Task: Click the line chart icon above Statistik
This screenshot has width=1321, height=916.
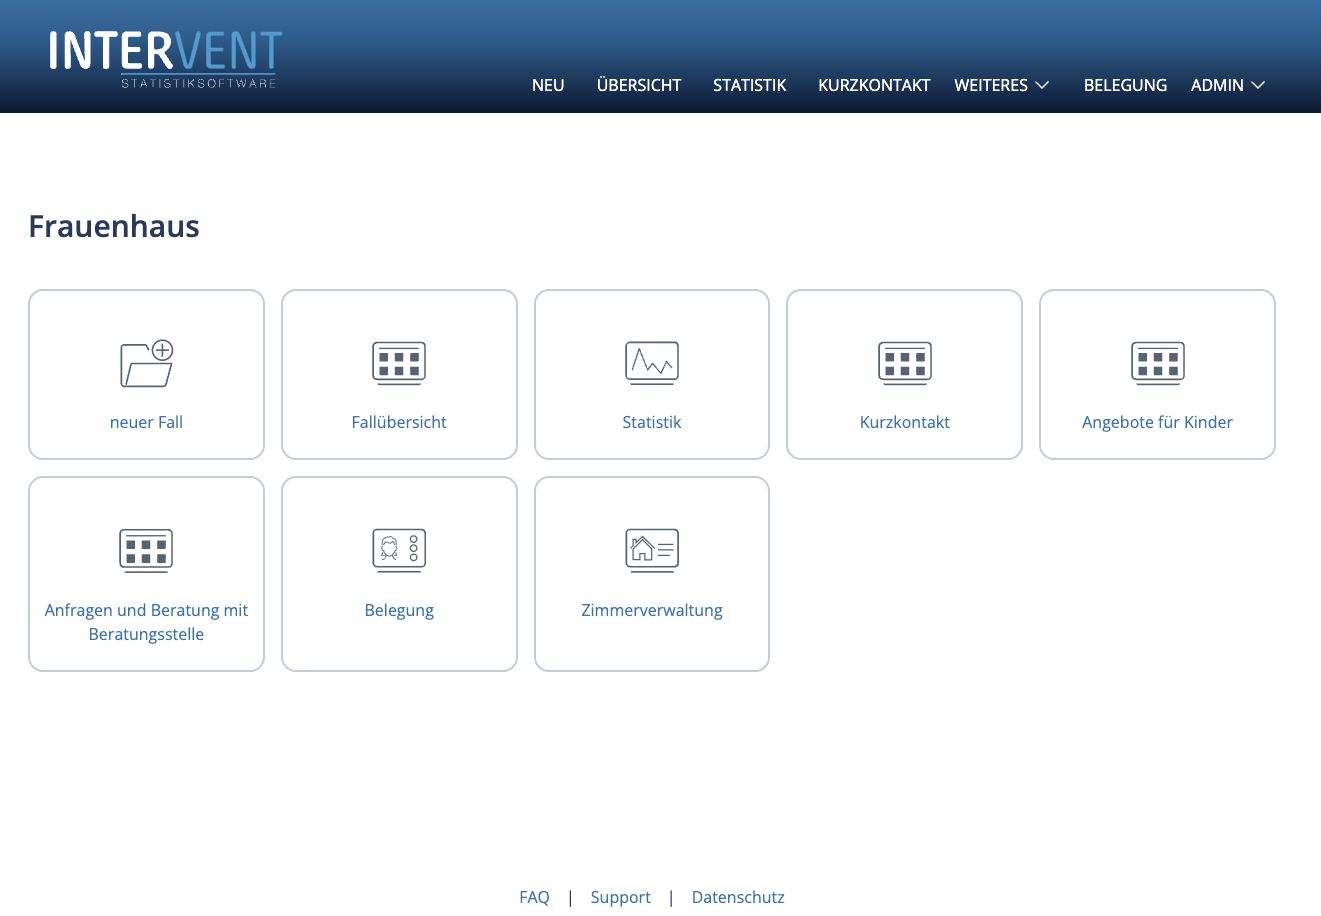Action: 652,363
